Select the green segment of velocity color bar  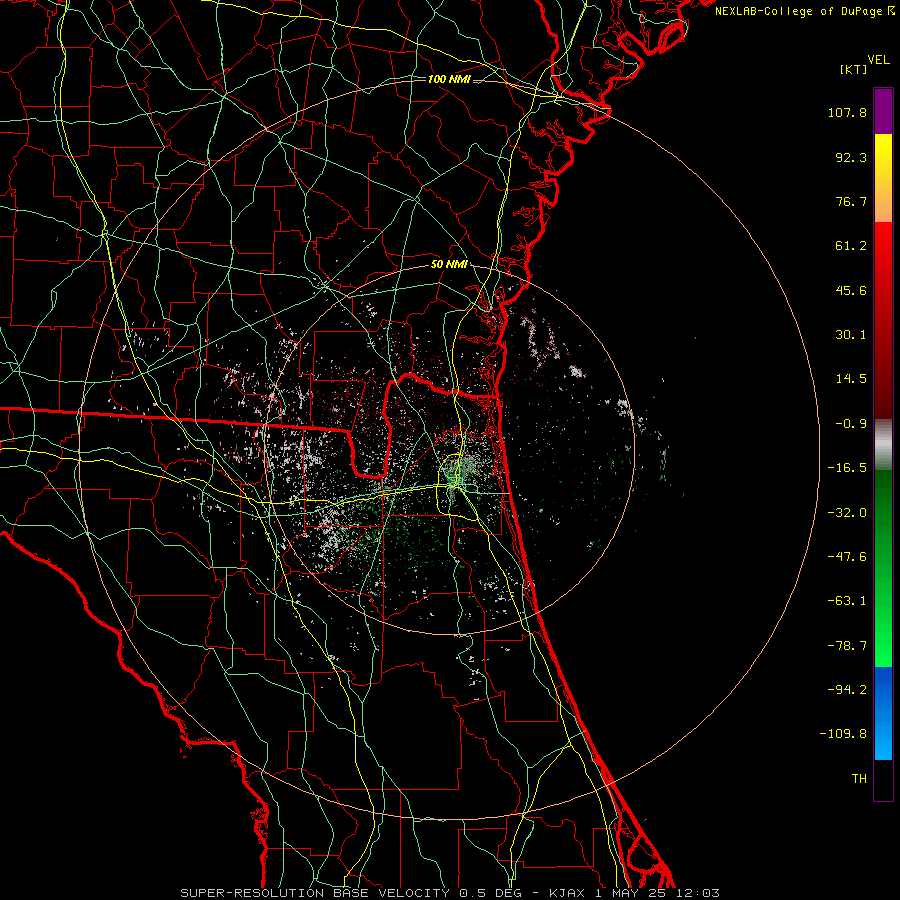point(883,568)
